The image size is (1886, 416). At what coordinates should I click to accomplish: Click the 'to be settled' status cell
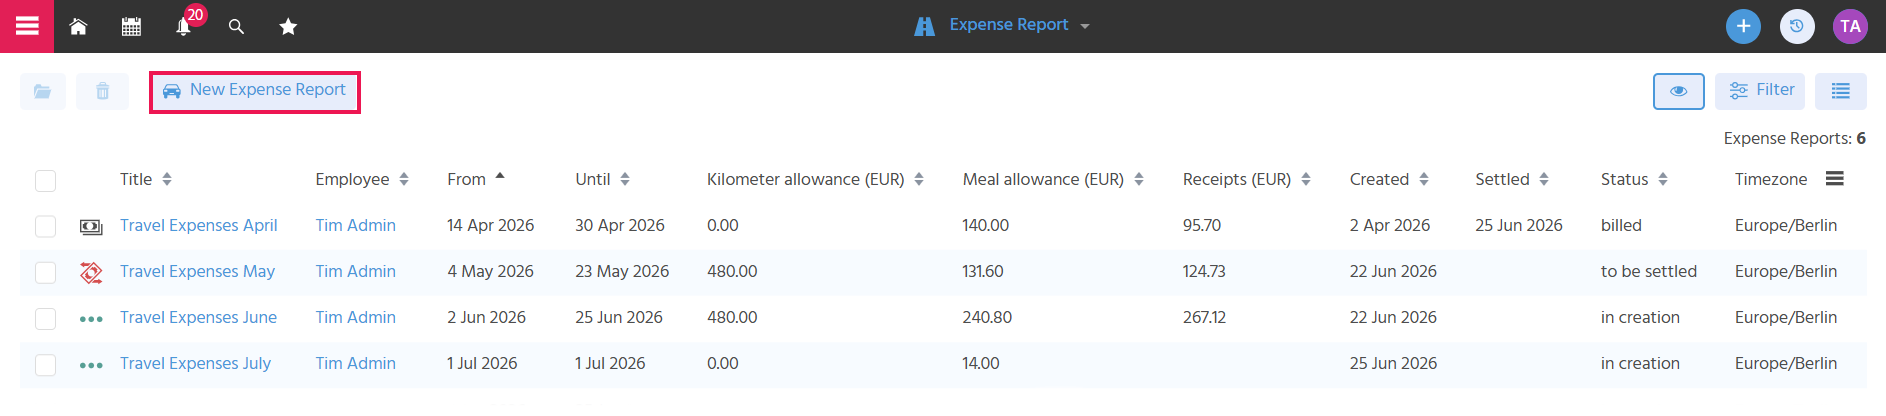1649,271
